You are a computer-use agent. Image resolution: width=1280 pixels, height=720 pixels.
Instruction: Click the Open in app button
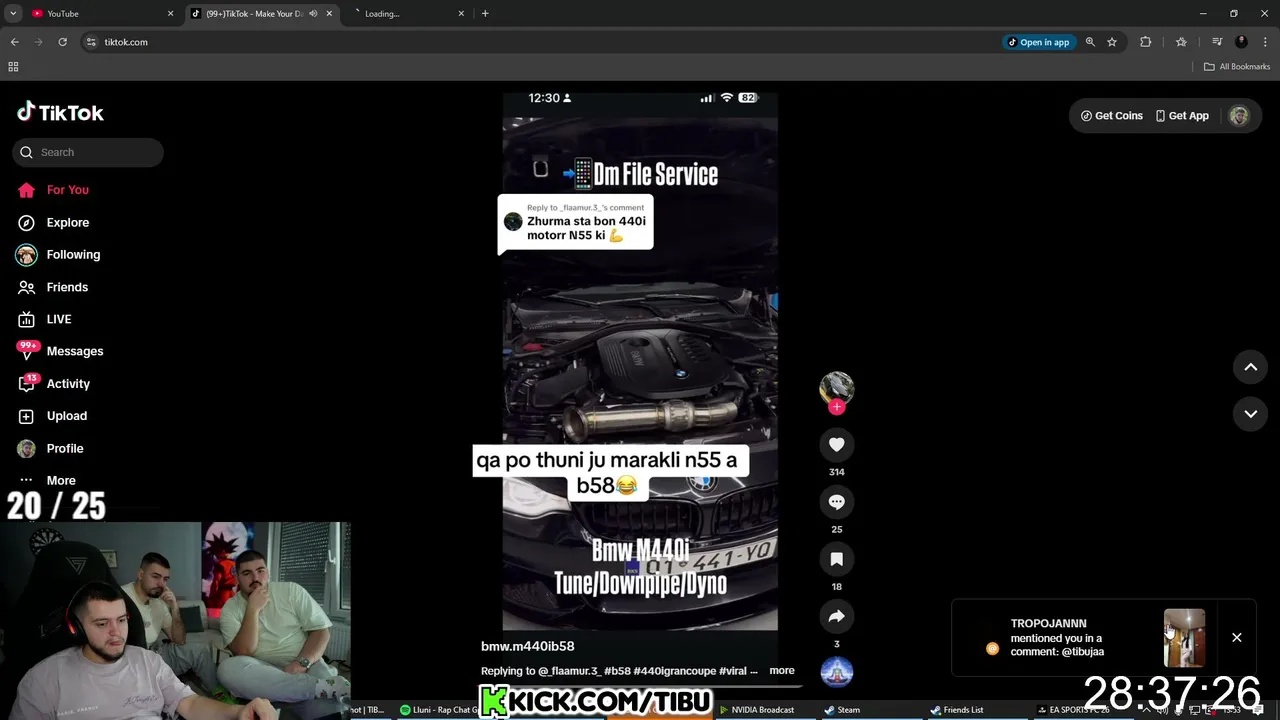1039,42
